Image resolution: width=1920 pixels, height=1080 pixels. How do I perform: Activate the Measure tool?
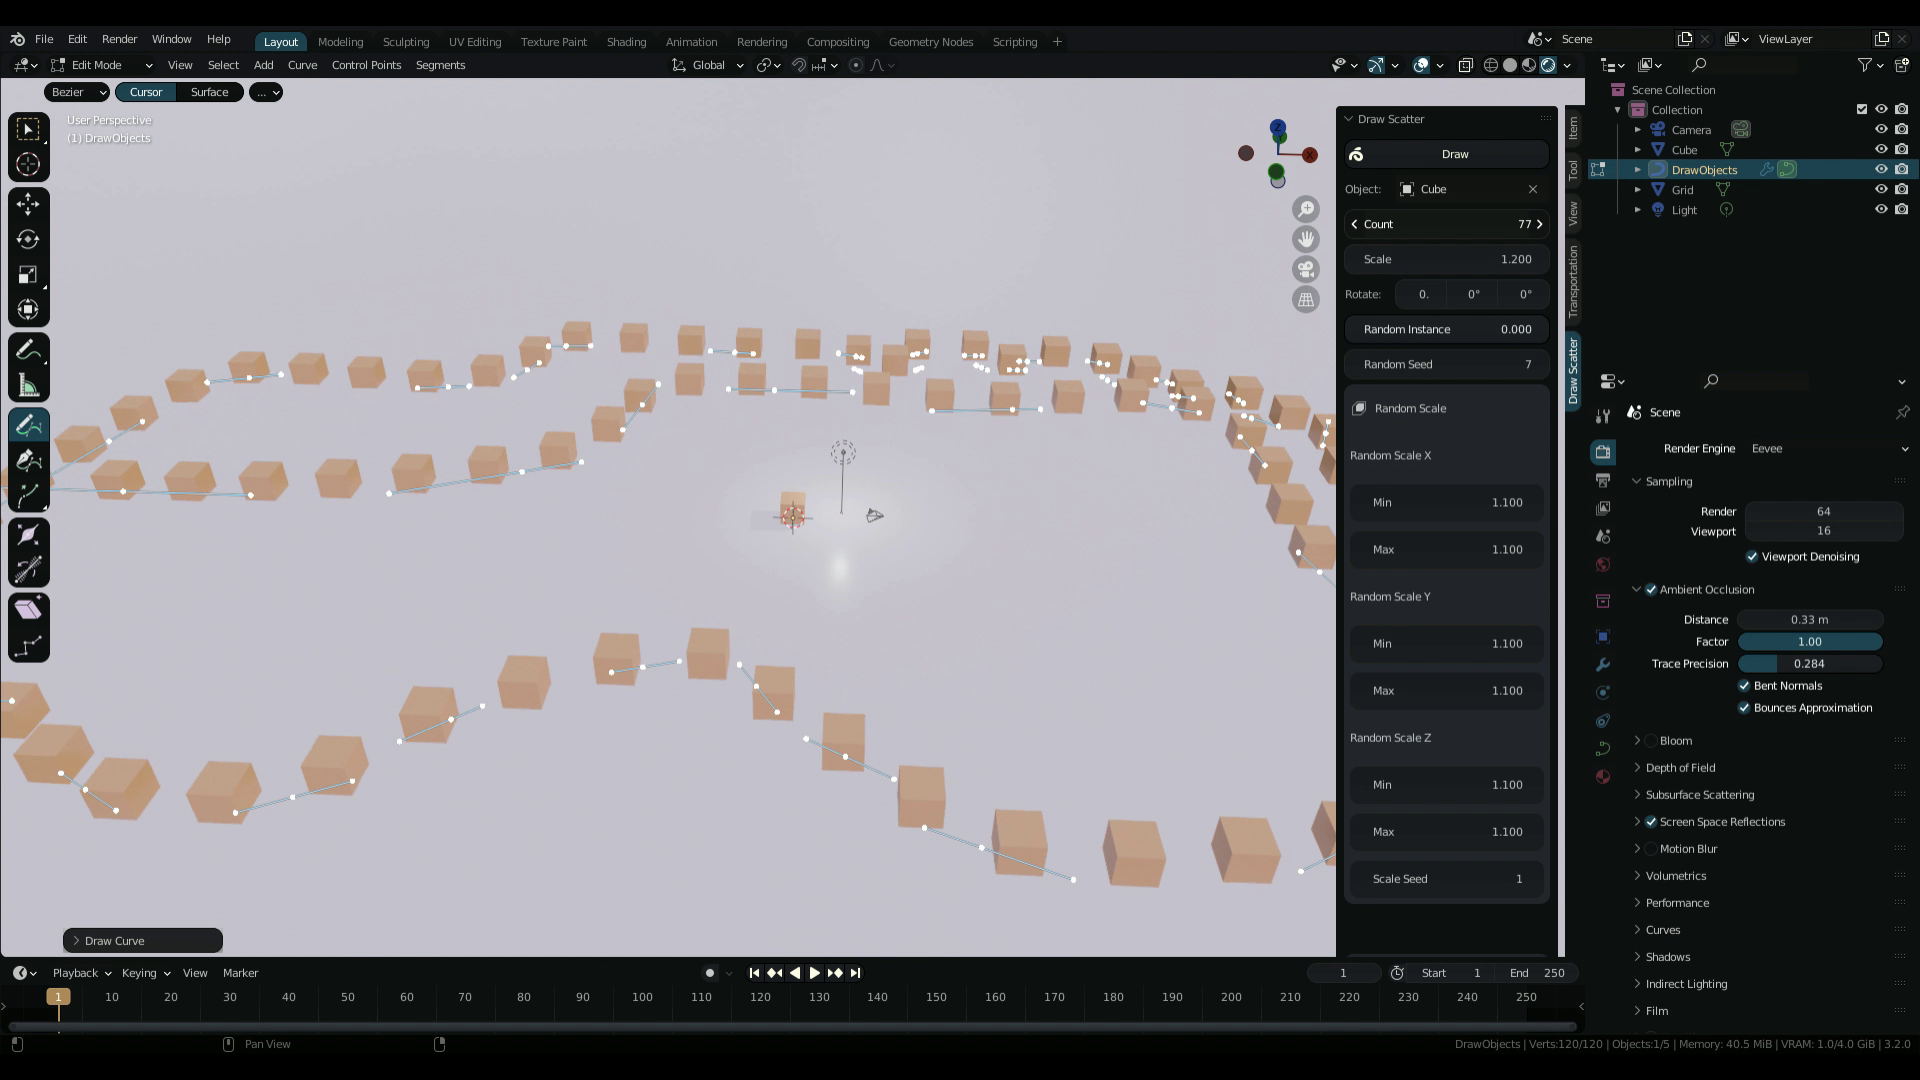[28, 382]
